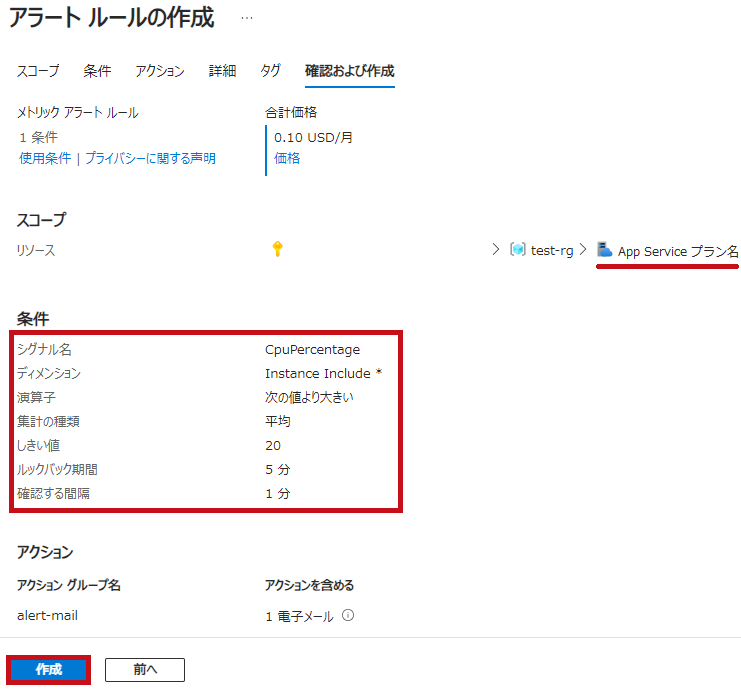Click the ルックバック期間 label
741x691 pixels.
coord(57,469)
